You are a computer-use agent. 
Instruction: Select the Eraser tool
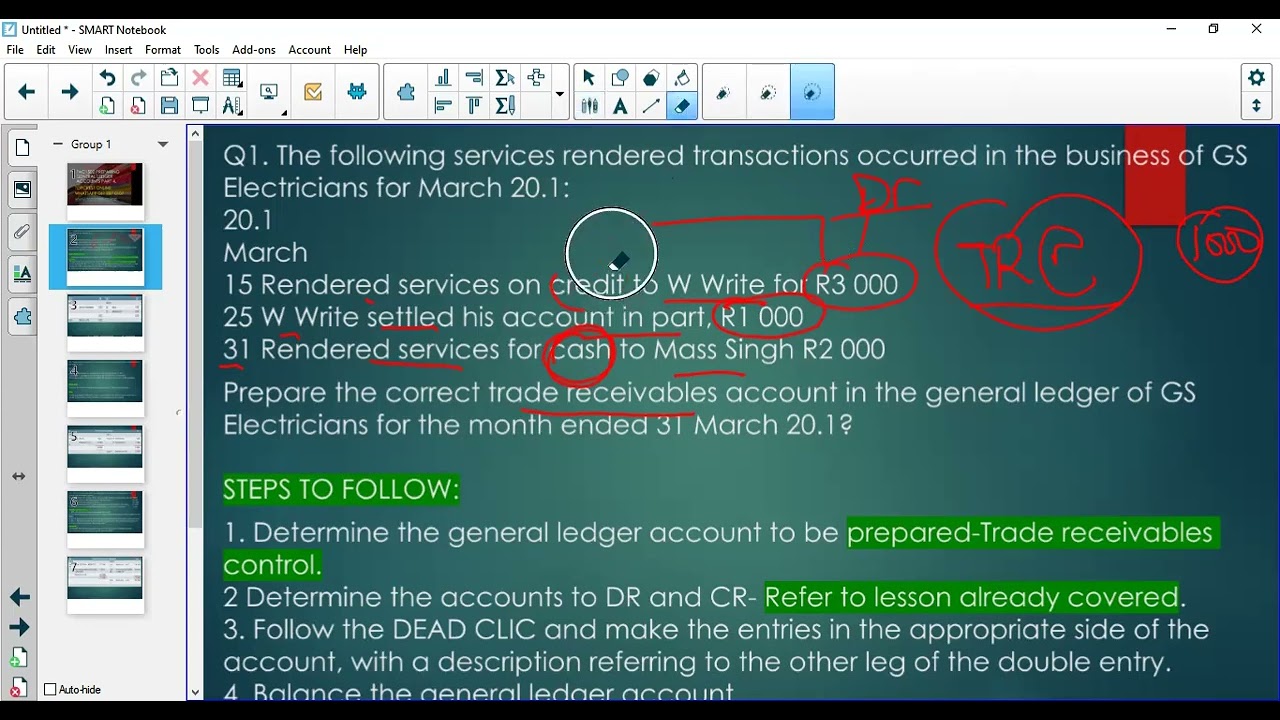click(682, 106)
